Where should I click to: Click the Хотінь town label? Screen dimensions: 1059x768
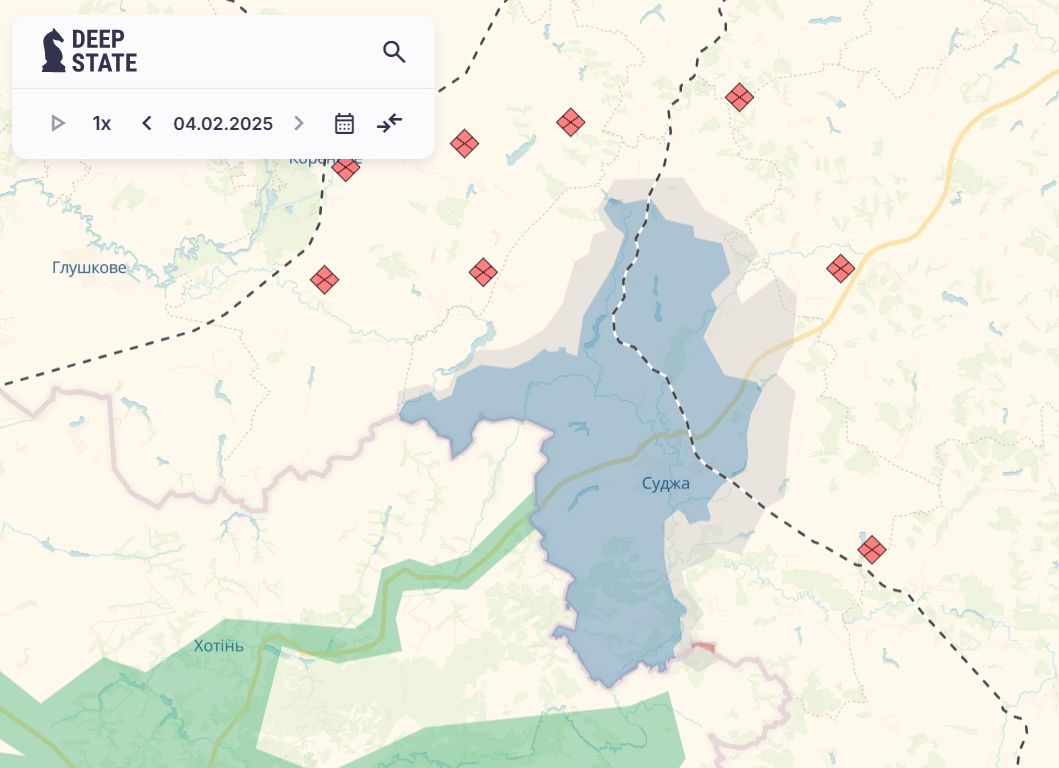click(x=219, y=646)
